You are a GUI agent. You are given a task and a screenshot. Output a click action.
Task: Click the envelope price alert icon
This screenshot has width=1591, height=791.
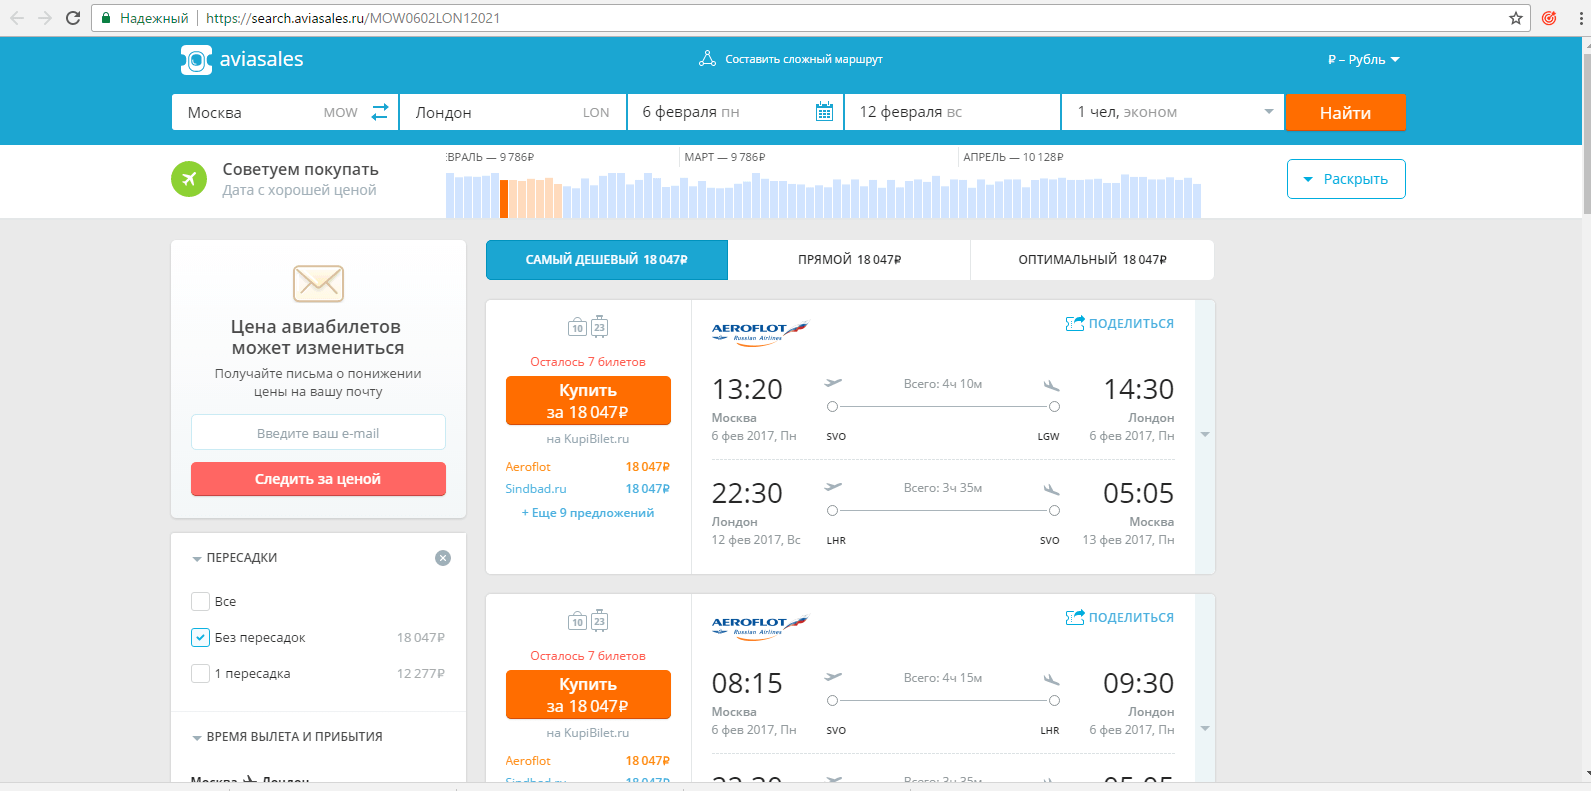point(318,283)
